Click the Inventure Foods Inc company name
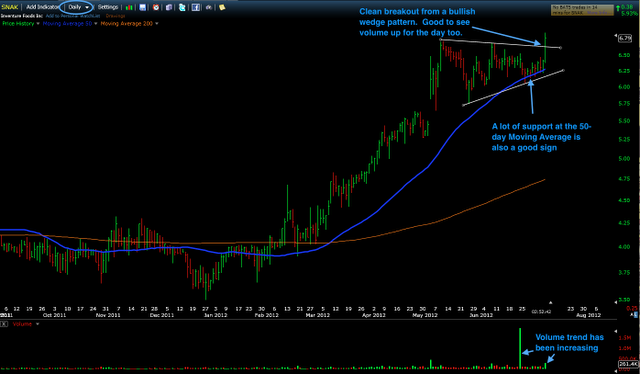Image resolution: width=640 pixels, height=374 pixels. click(x=22, y=16)
